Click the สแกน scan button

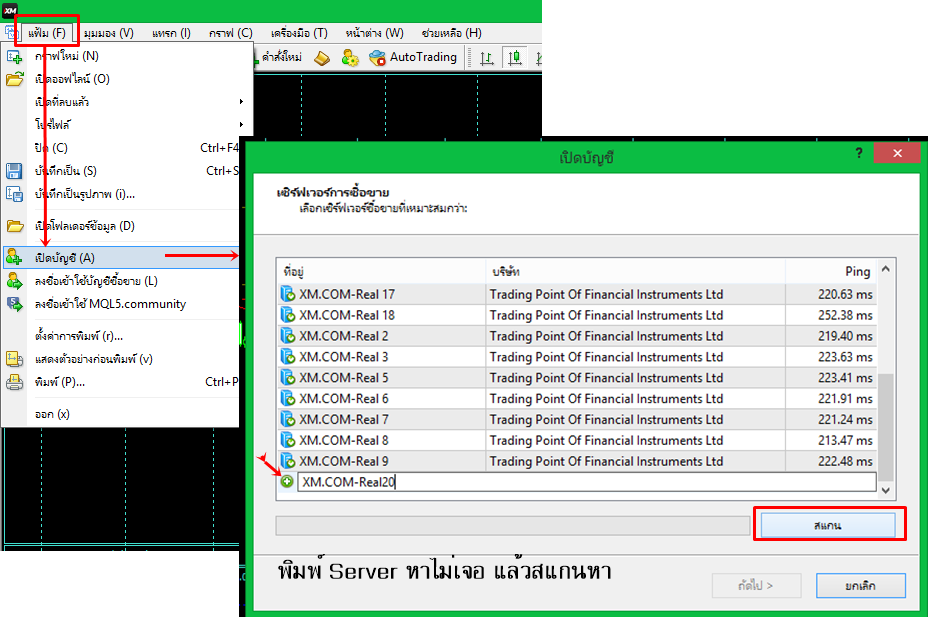pyautogui.click(x=827, y=525)
